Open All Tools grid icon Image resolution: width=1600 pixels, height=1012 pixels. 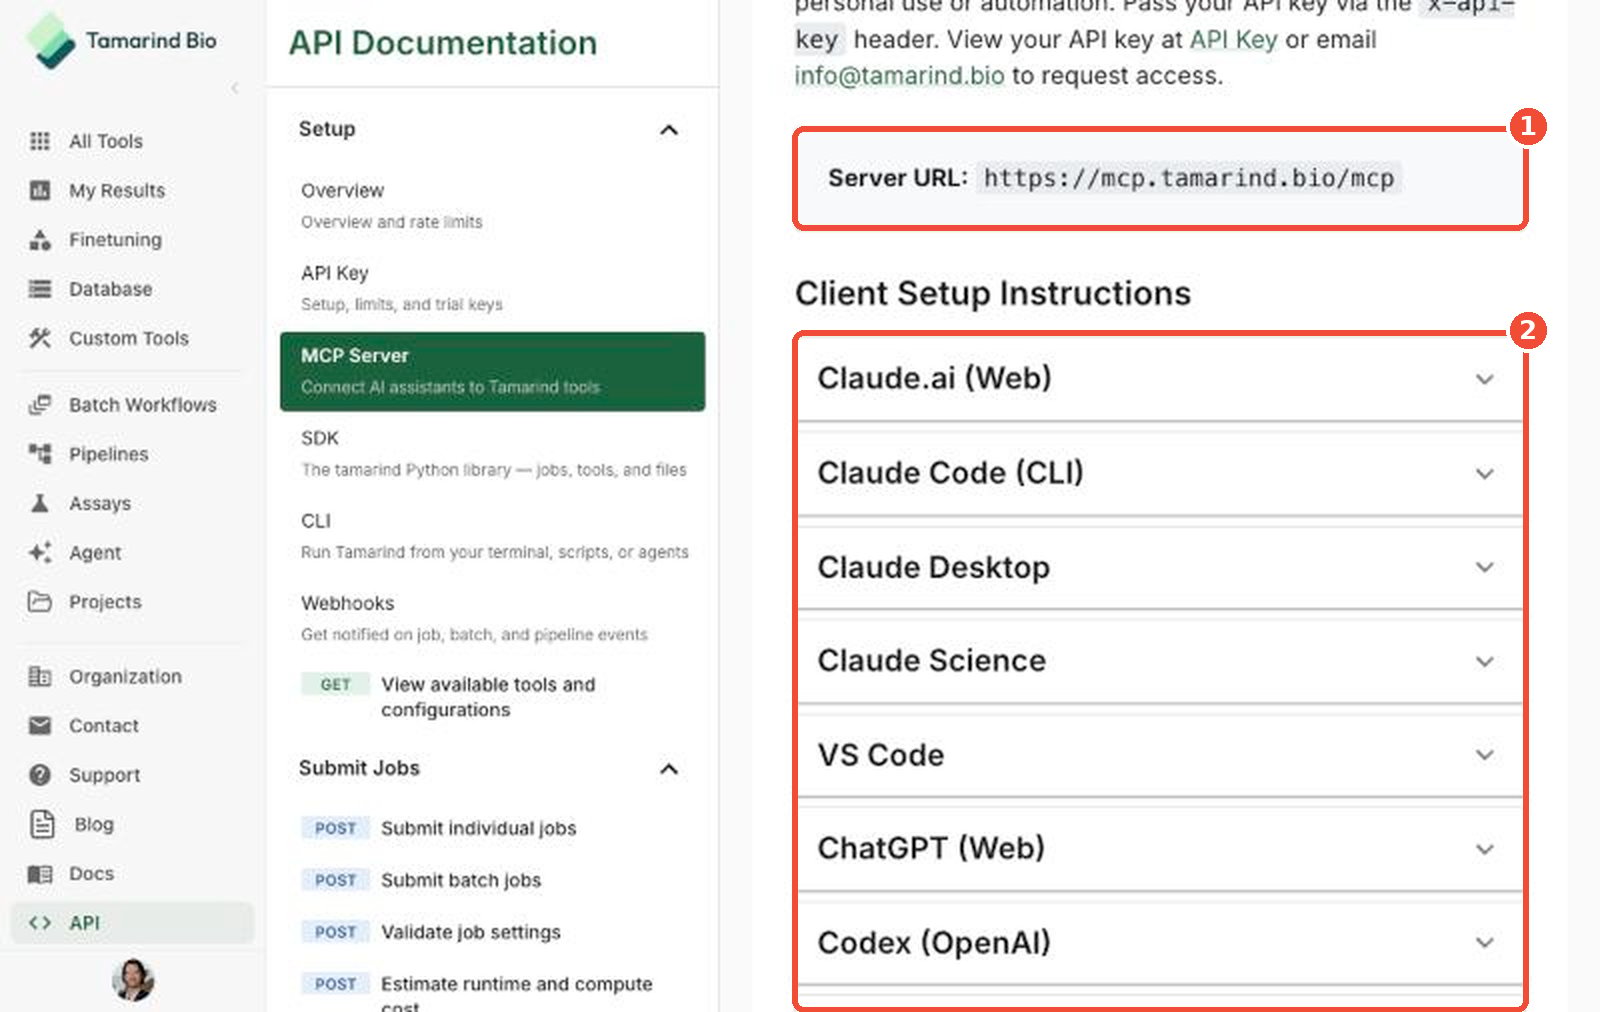40,141
